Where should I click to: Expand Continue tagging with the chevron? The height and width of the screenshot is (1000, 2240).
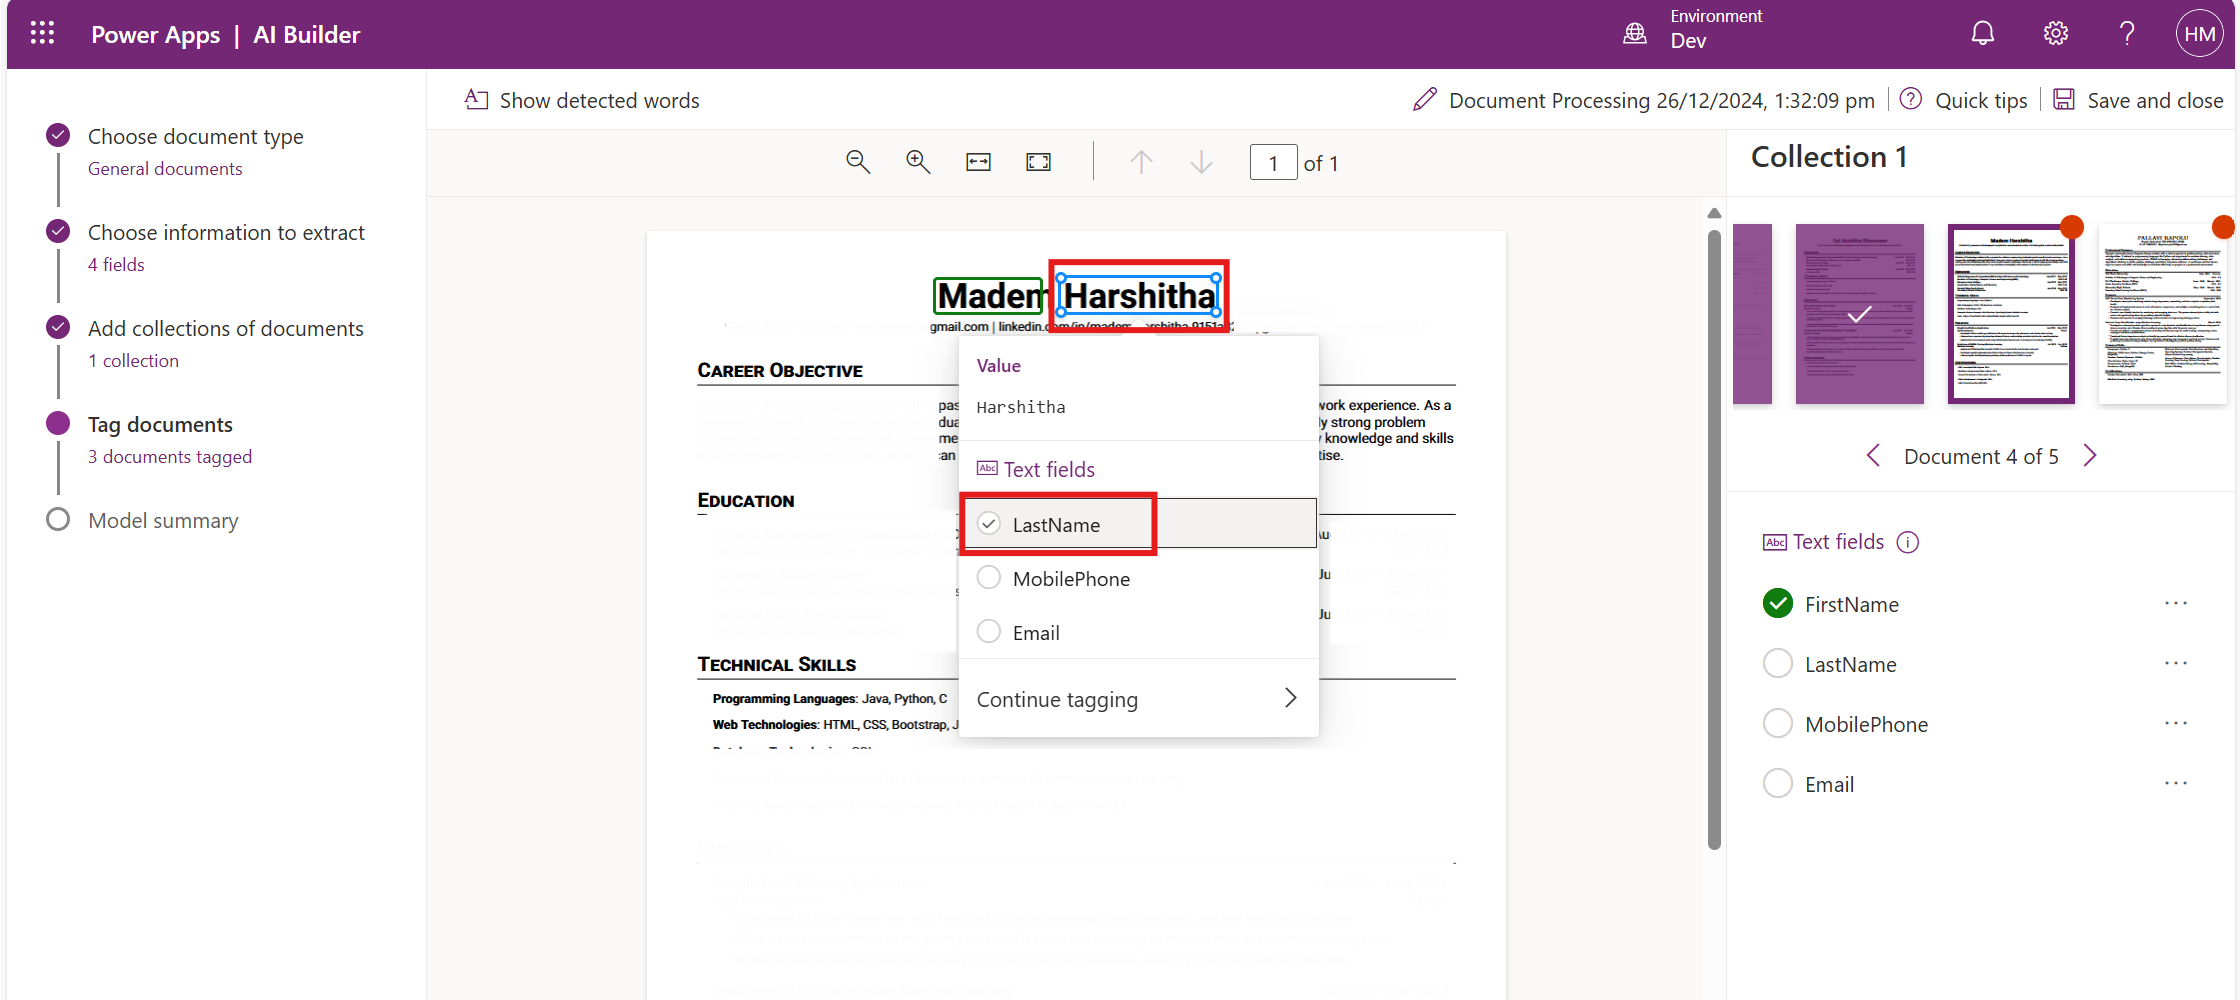[1290, 698]
